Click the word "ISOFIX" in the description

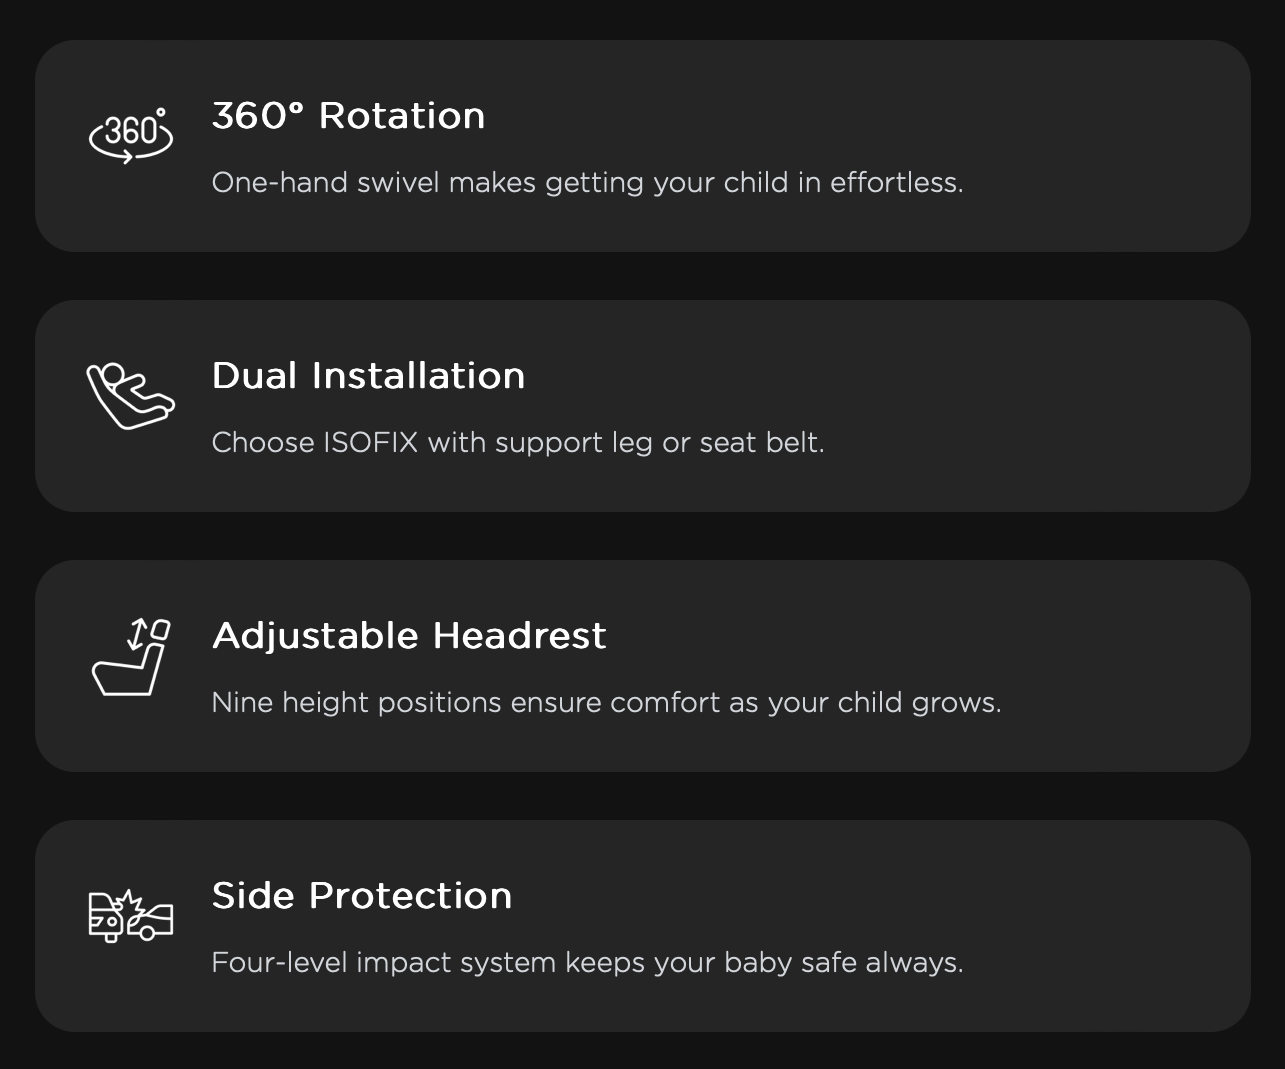coord(370,443)
